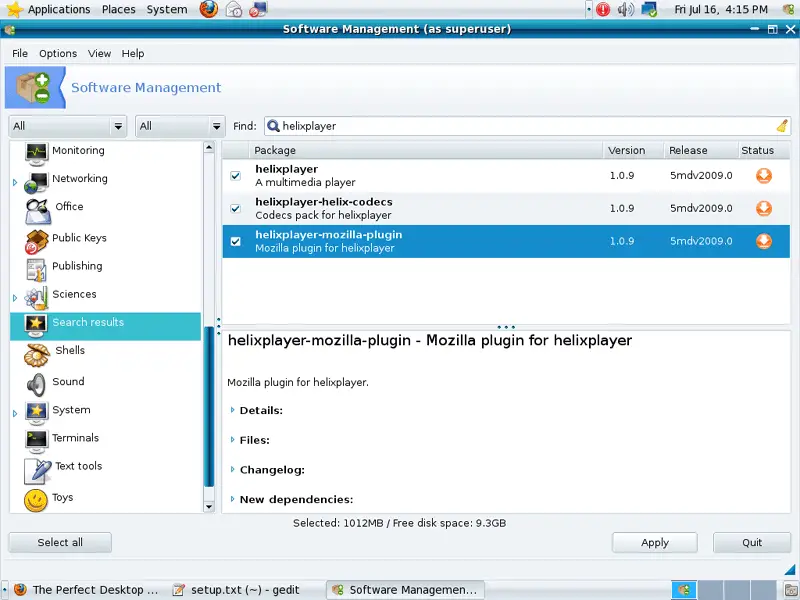This screenshot has height=600, width=800.
Task: Click the Public Keys category icon
Action: 36,241
